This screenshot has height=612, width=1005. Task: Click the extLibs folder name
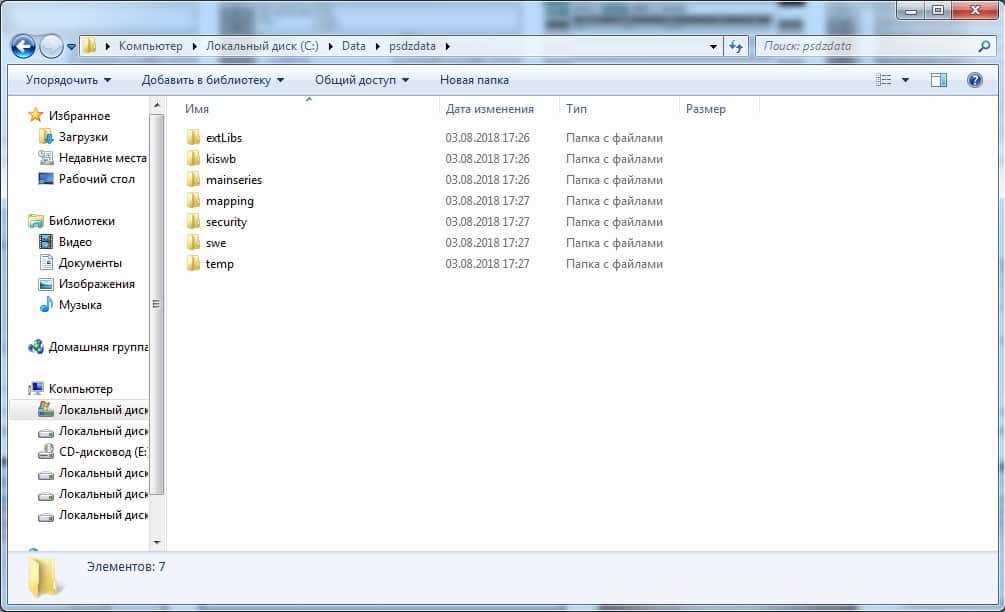(224, 138)
